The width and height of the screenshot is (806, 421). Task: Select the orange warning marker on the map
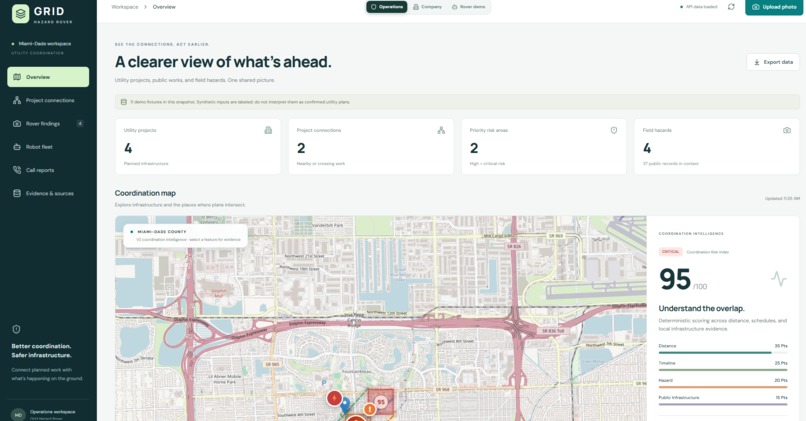click(x=370, y=409)
